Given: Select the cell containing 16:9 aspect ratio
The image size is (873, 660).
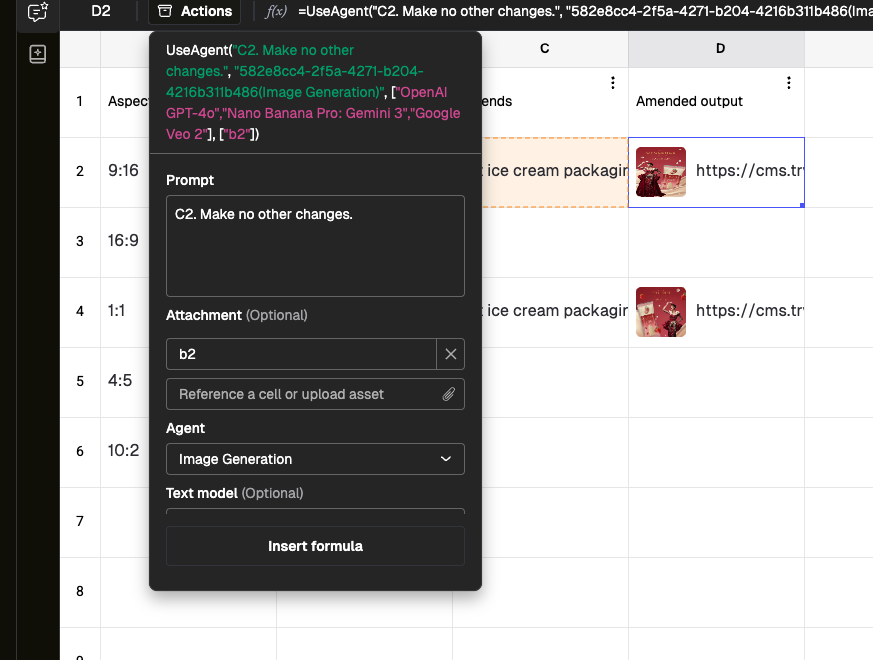Looking at the screenshot, I should 123,241.
